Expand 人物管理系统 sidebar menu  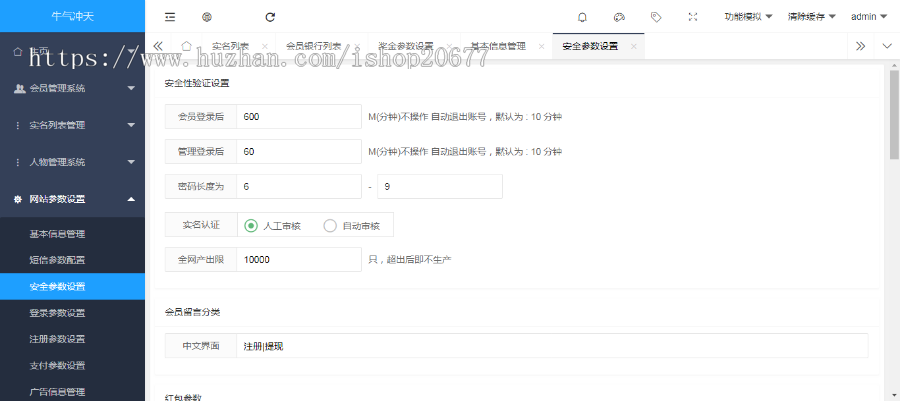(72, 162)
